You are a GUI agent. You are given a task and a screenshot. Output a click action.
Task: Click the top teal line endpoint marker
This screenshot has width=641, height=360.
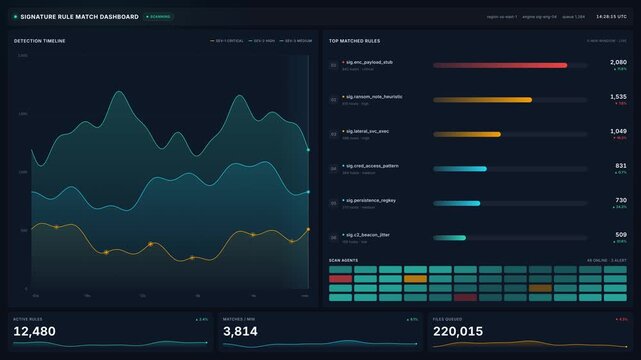click(x=308, y=150)
